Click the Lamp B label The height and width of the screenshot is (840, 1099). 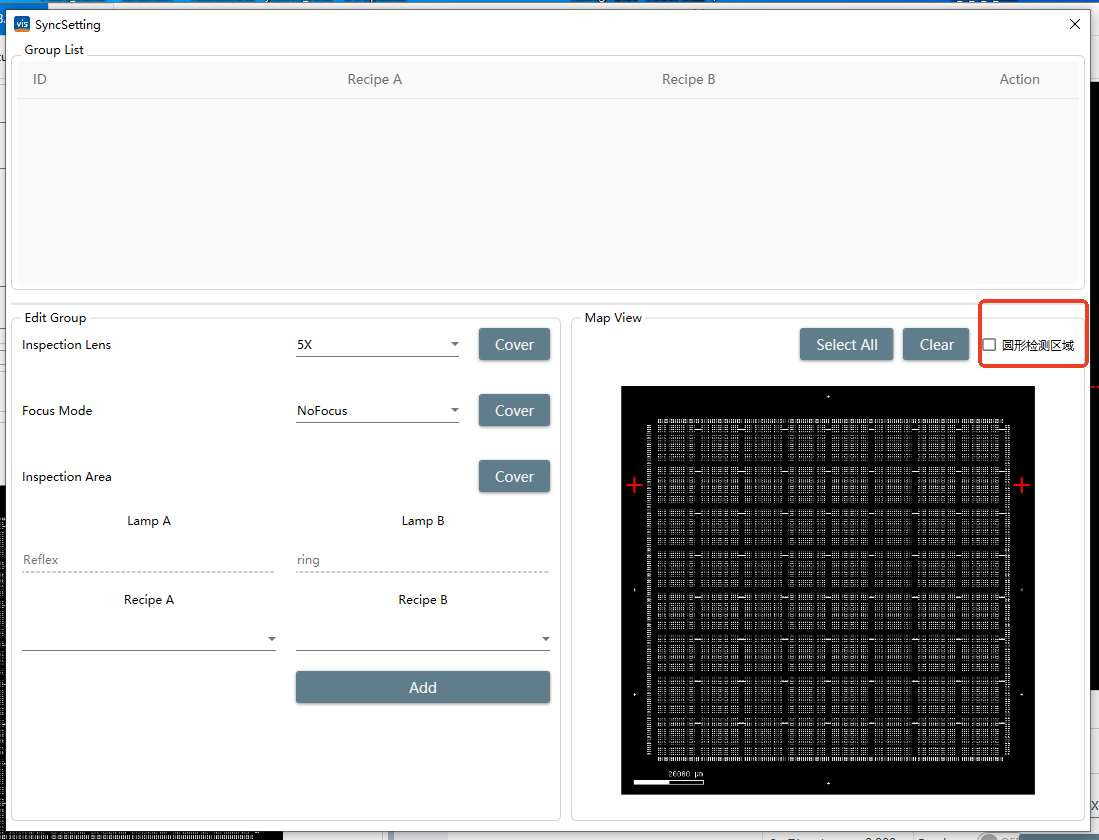click(x=423, y=520)
